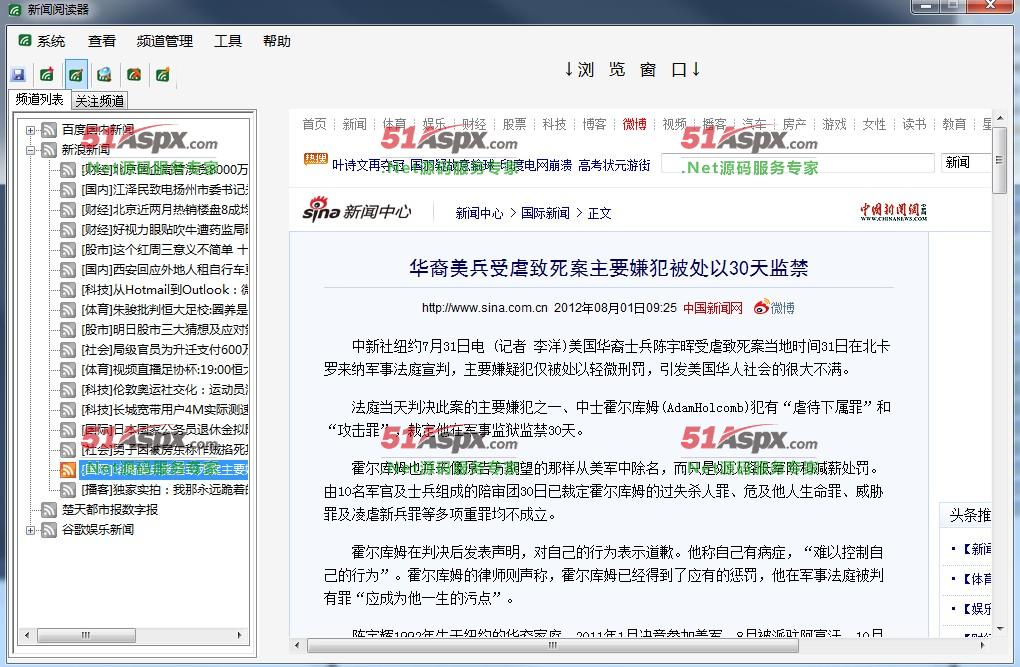
Task: Click the orange 热搜 badge icon
Action: click(315, 159)
